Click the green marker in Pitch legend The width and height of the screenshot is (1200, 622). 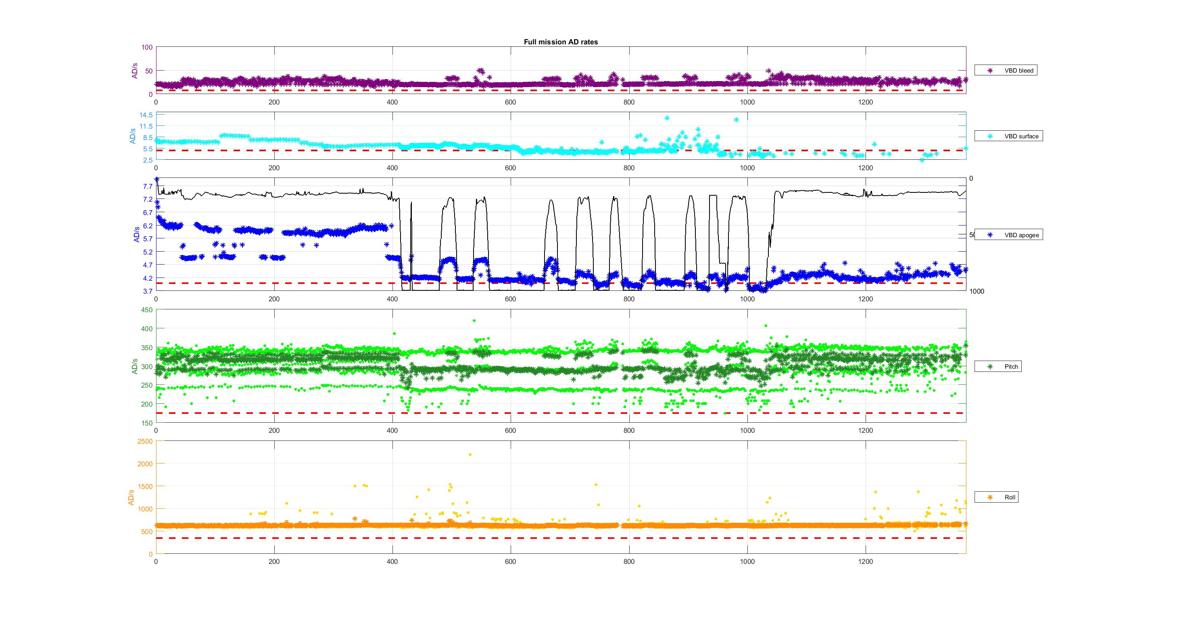point(990,367)
